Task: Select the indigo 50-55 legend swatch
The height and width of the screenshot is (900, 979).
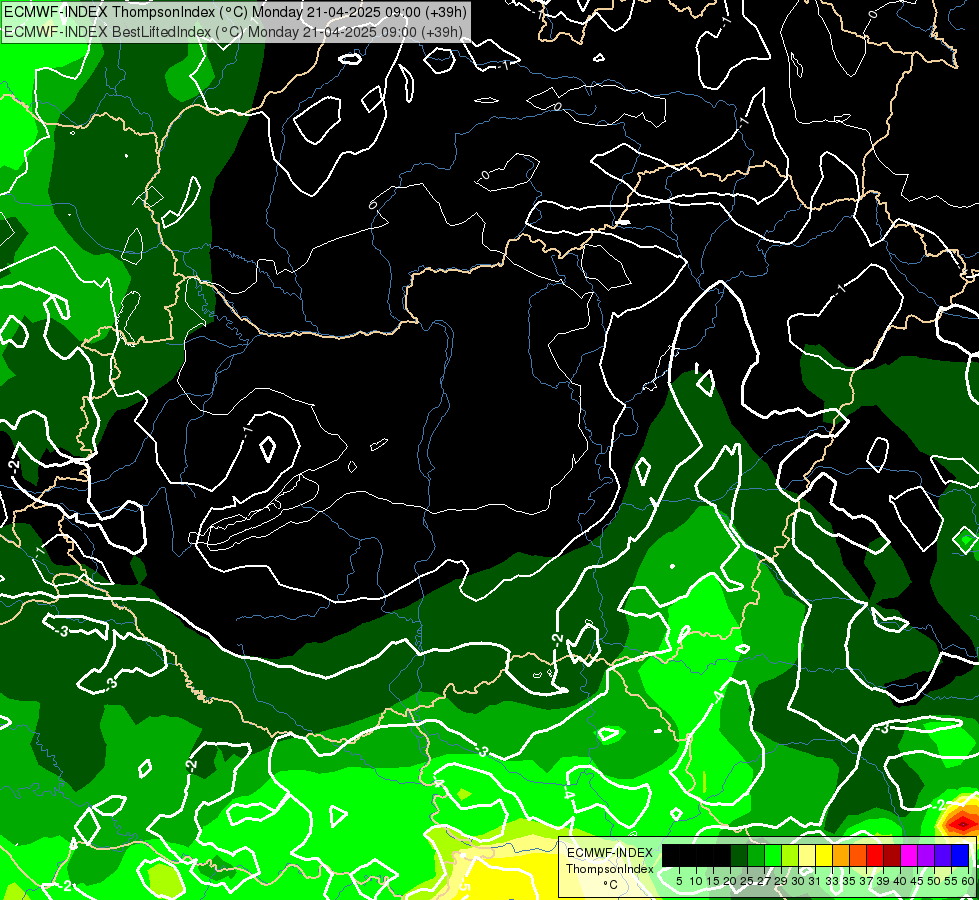Action: tap(943, 856)
